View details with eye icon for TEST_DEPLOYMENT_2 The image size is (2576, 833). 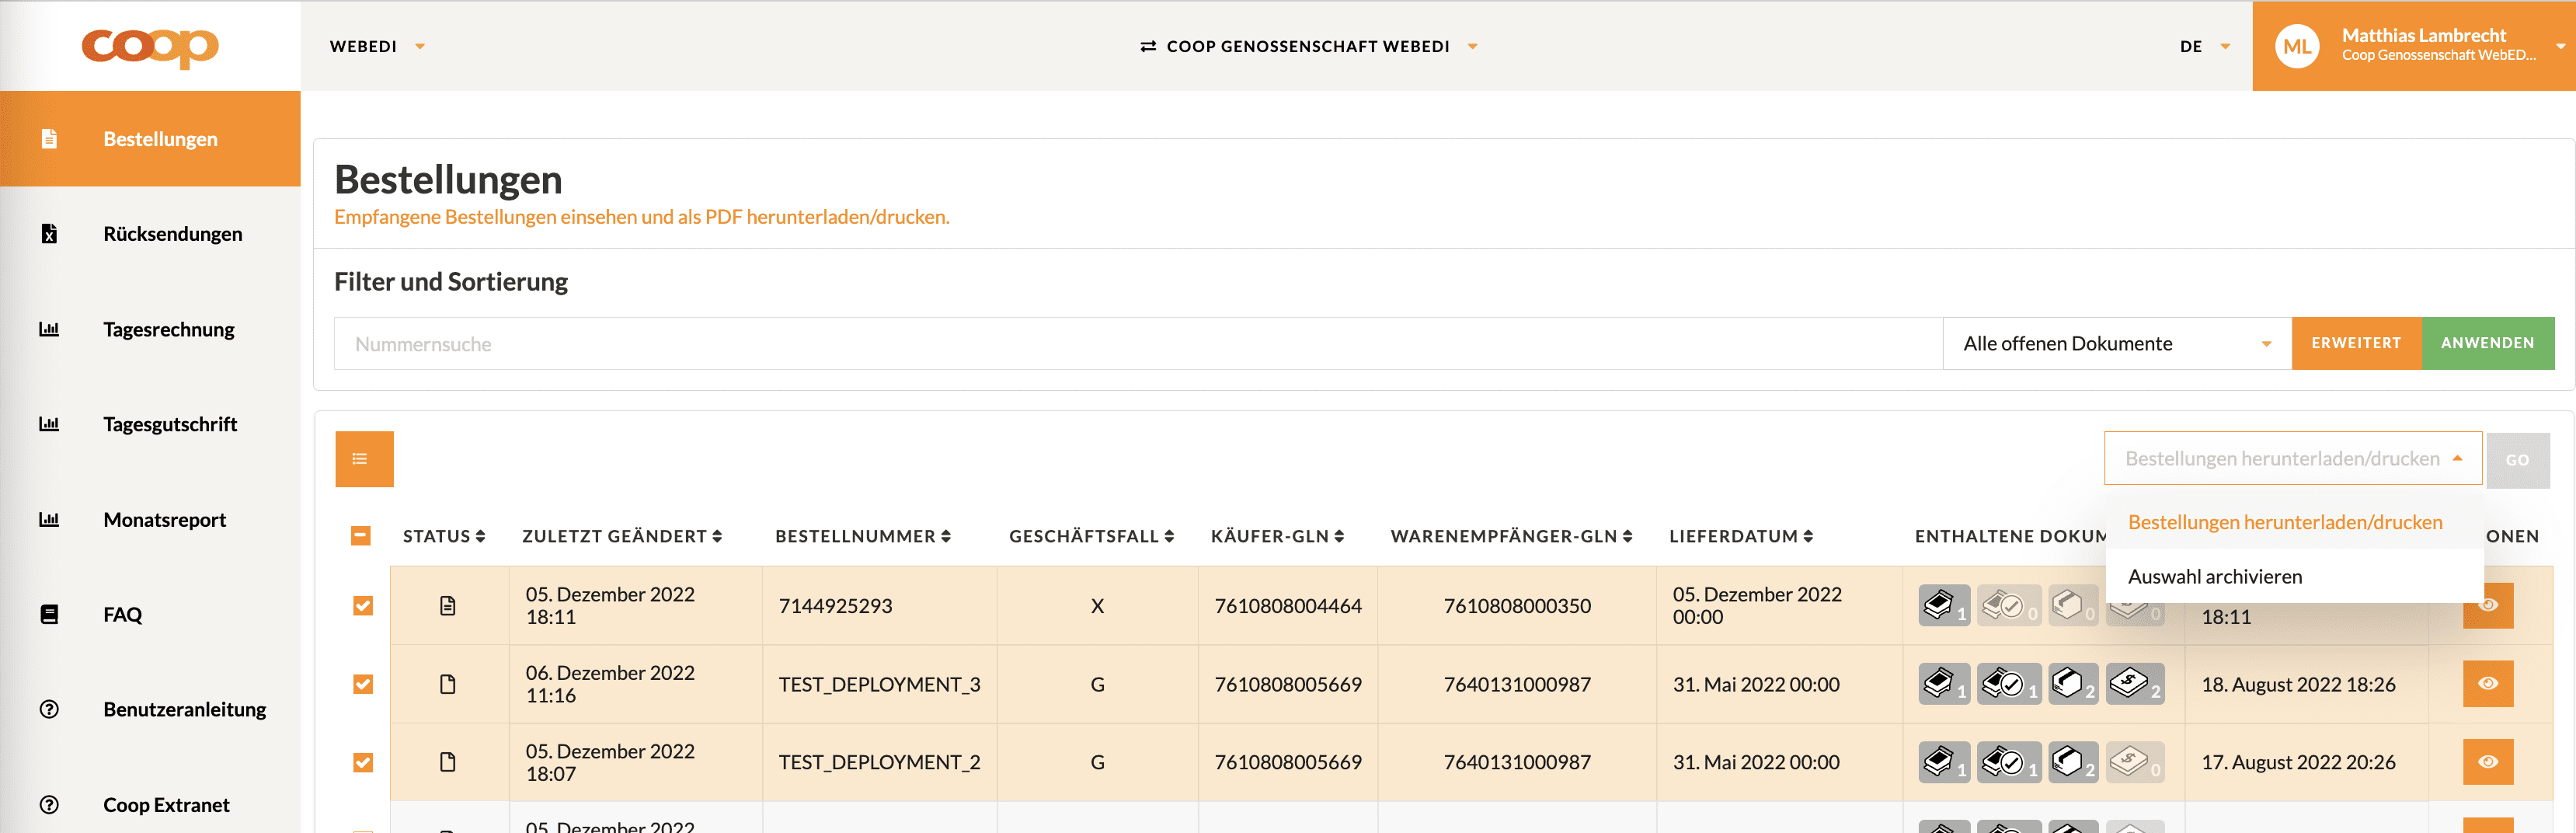pos(2487,762)
